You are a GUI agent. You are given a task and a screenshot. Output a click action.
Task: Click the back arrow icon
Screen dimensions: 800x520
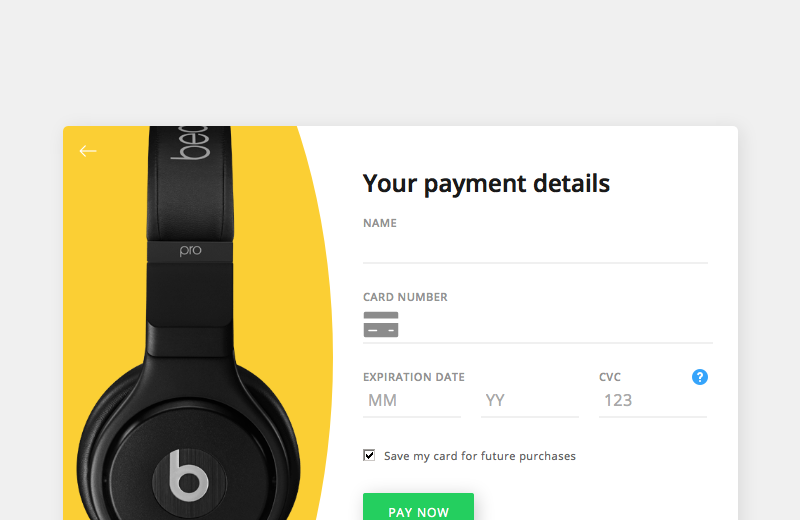pyautogui.click(x=88, y=151)
